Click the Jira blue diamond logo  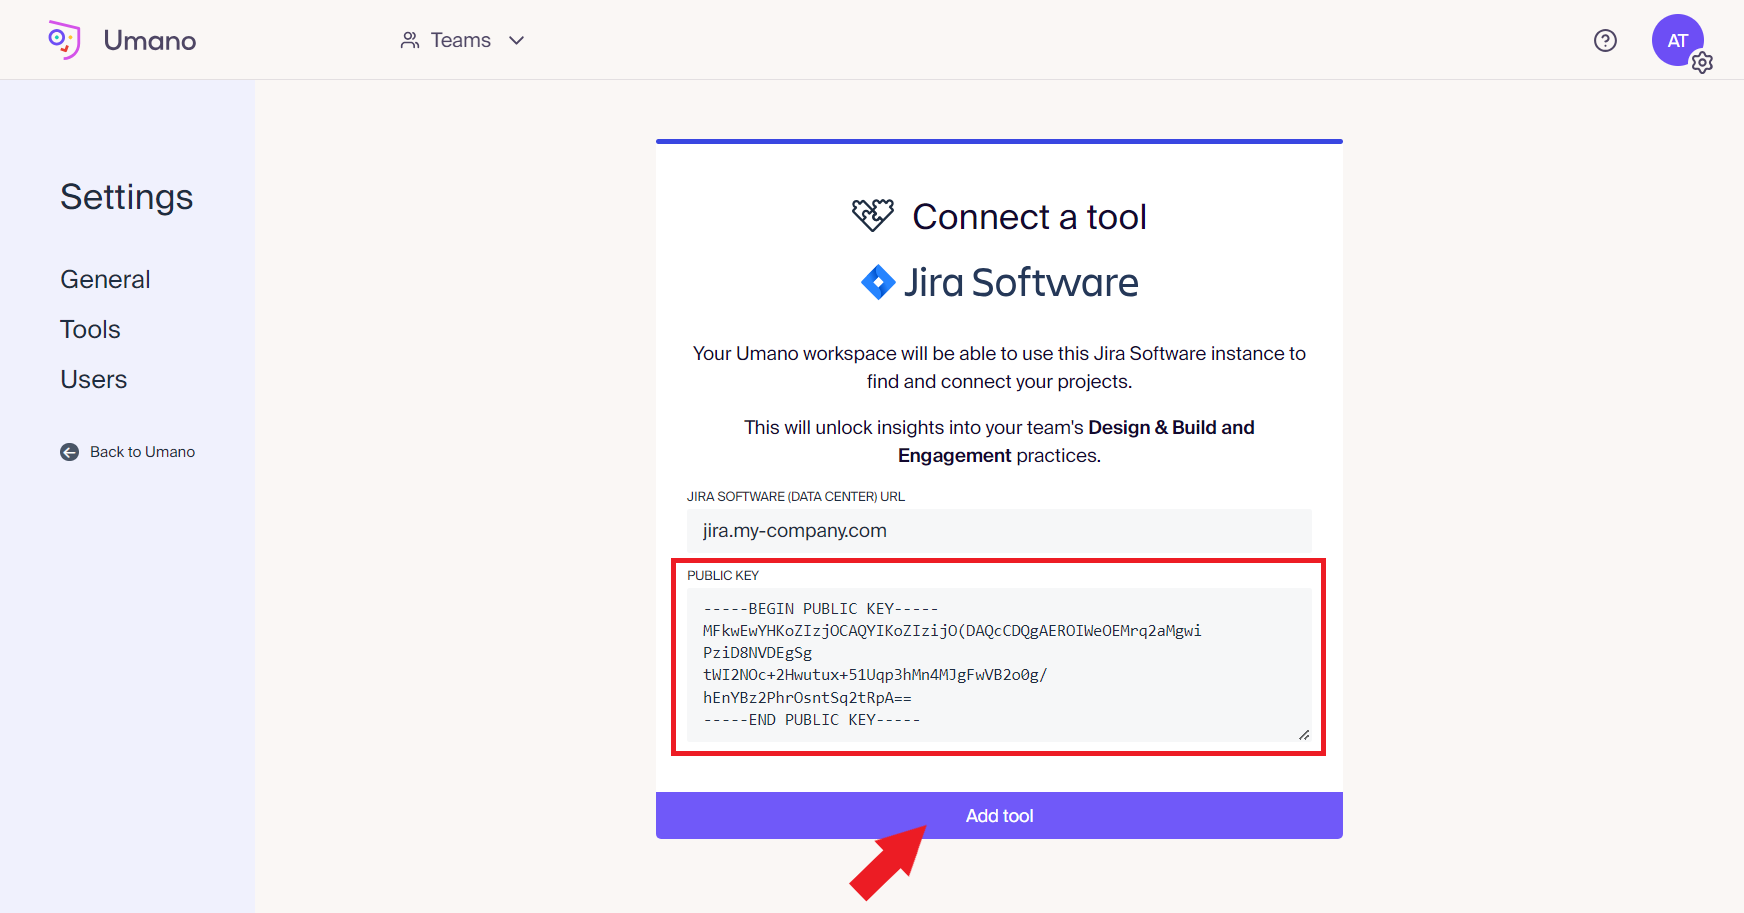pyautogui.click(x=878, y=282)
